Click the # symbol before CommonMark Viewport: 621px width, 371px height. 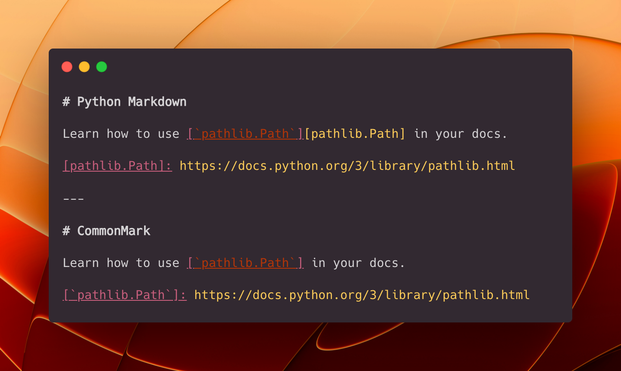coord(66,231)
